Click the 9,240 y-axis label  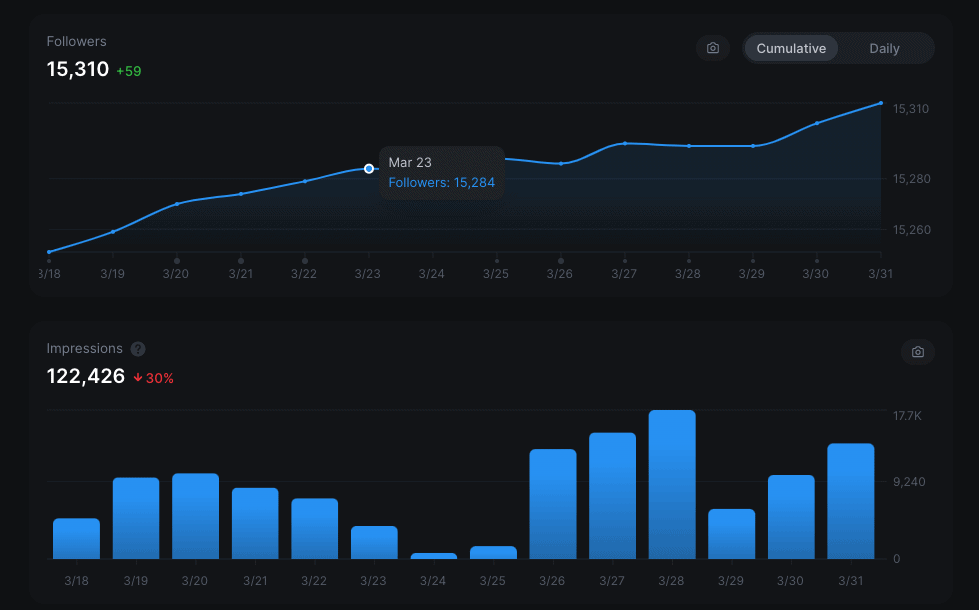(909, 482)
